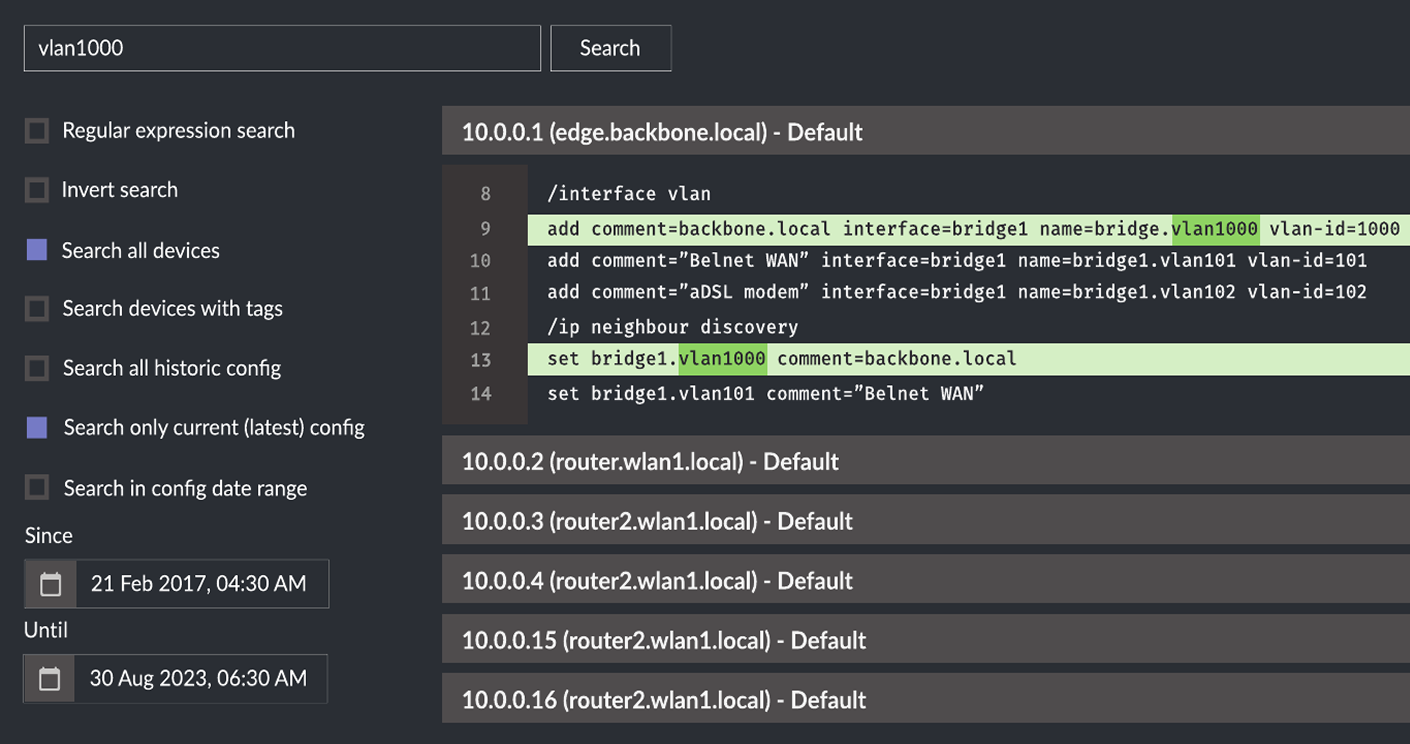Select highlighted config line 9

[968, 229]
